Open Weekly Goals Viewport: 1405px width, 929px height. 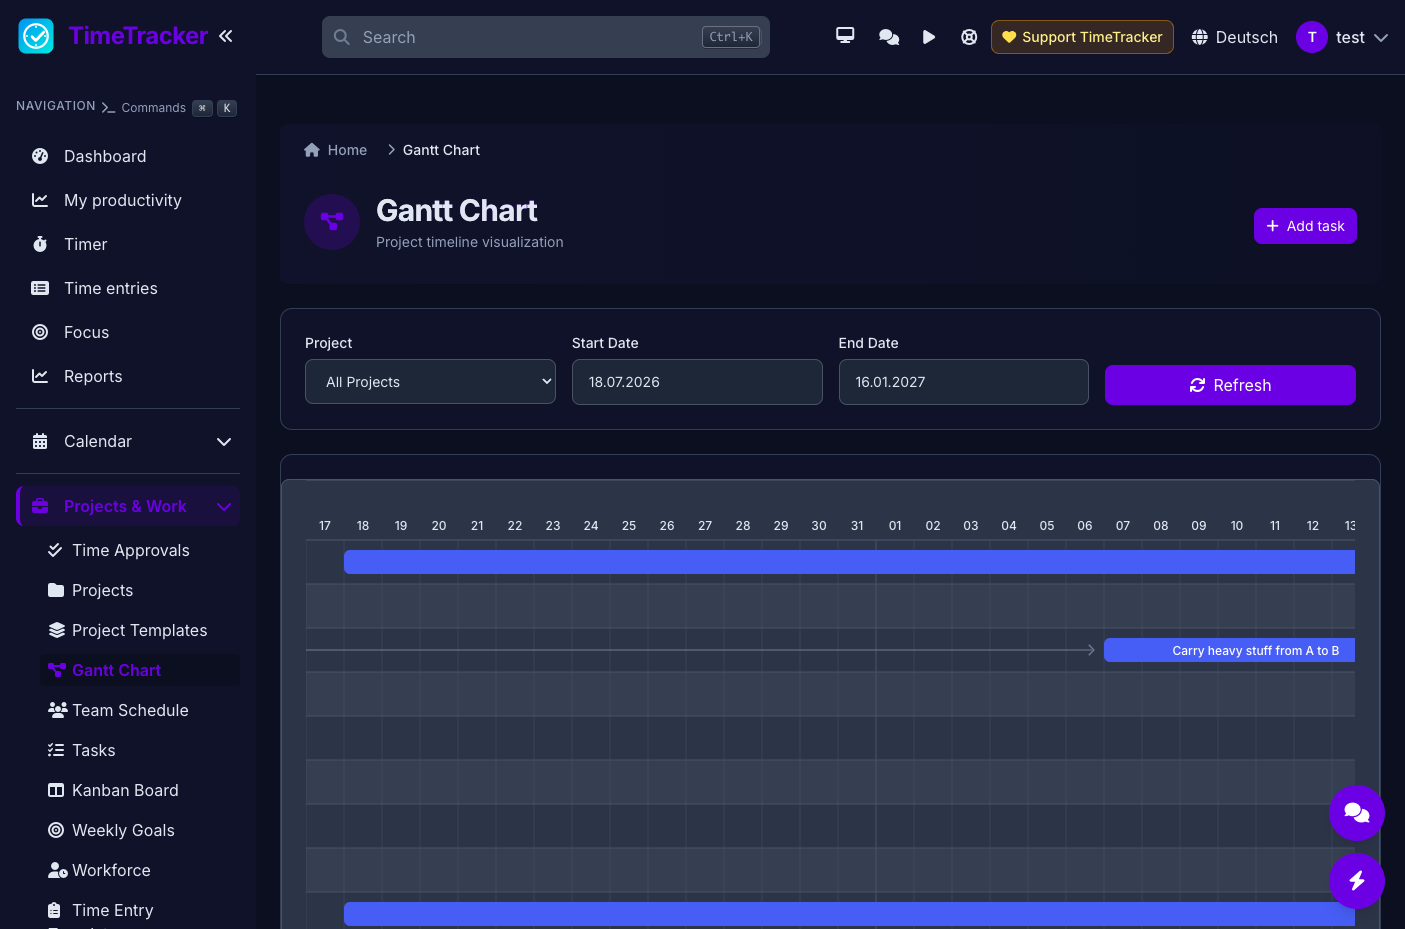[x=140, y=830]
